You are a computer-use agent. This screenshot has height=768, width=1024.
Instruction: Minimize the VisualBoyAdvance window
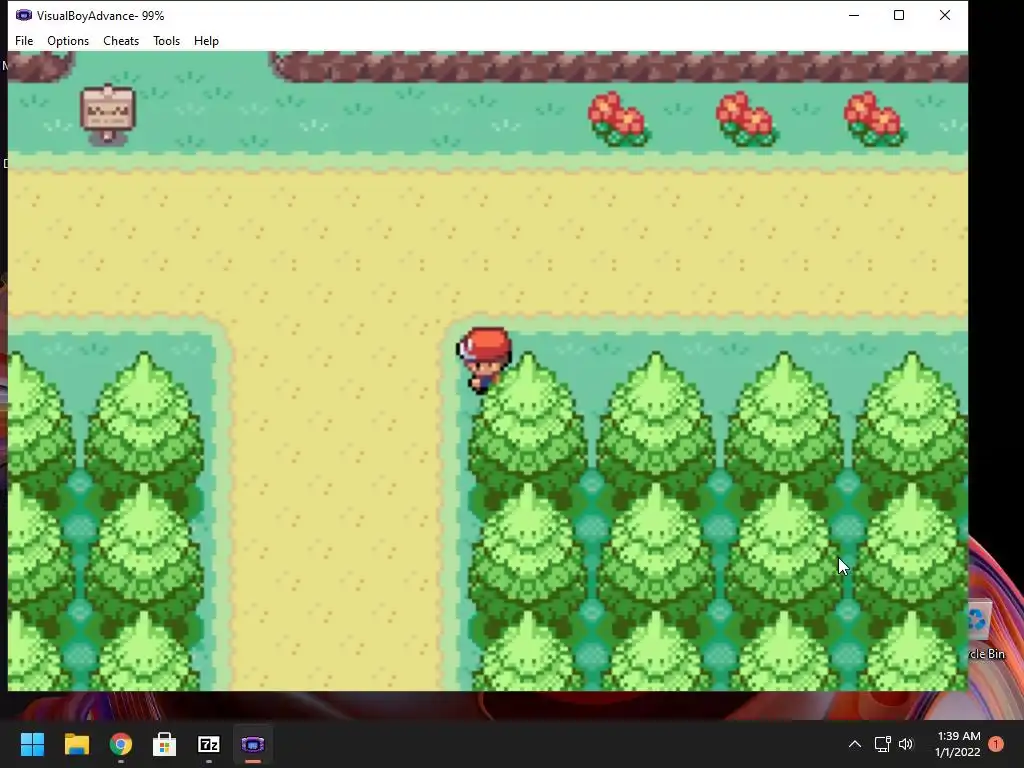point(854,15)
